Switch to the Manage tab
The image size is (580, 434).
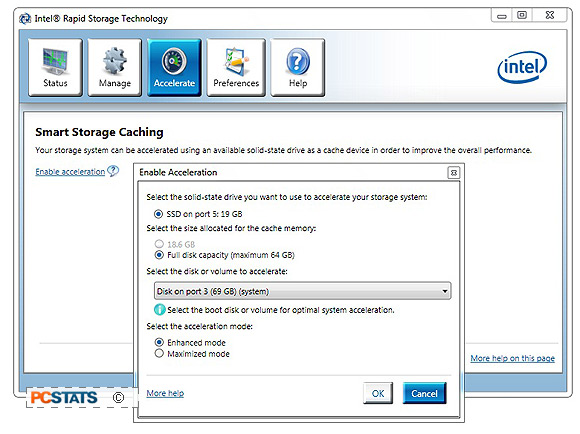(x=115, y=67)
